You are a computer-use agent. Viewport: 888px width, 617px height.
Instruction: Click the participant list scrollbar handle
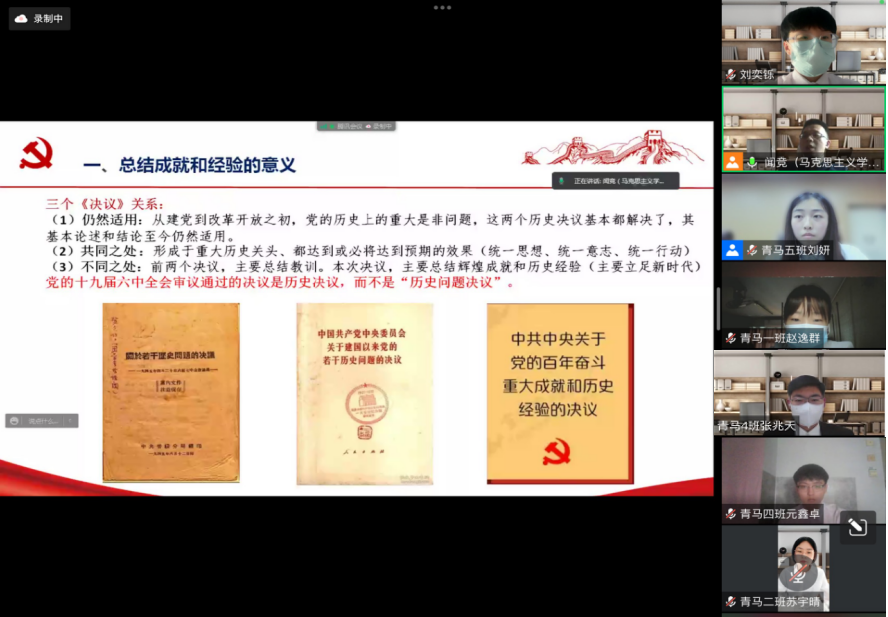coord(718,310)
